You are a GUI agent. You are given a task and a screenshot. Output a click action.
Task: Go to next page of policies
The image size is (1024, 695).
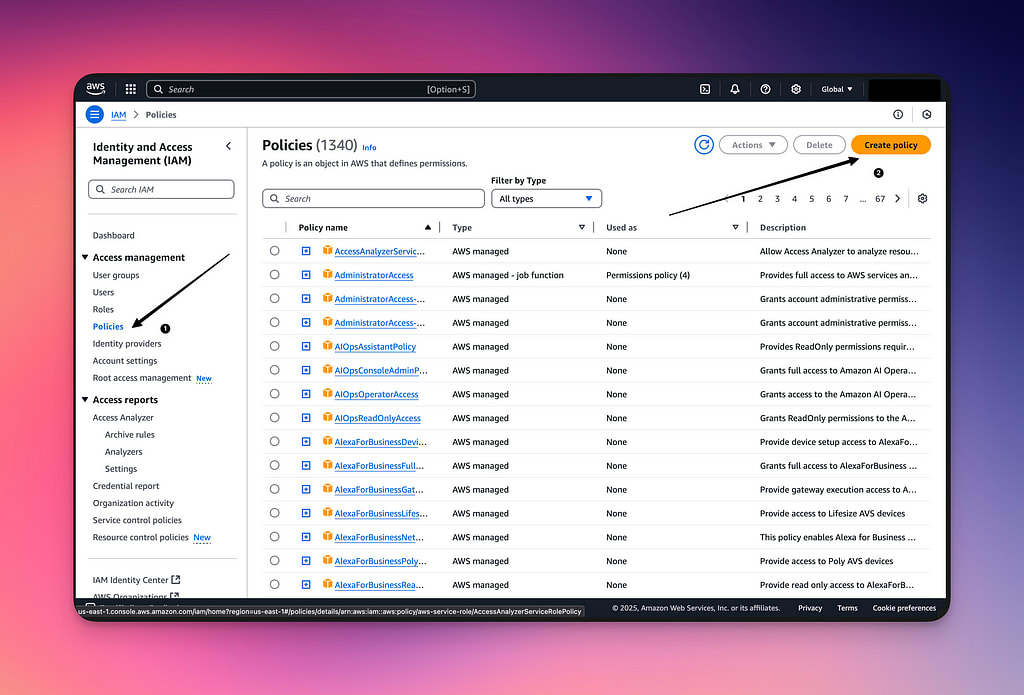[897, 199]
